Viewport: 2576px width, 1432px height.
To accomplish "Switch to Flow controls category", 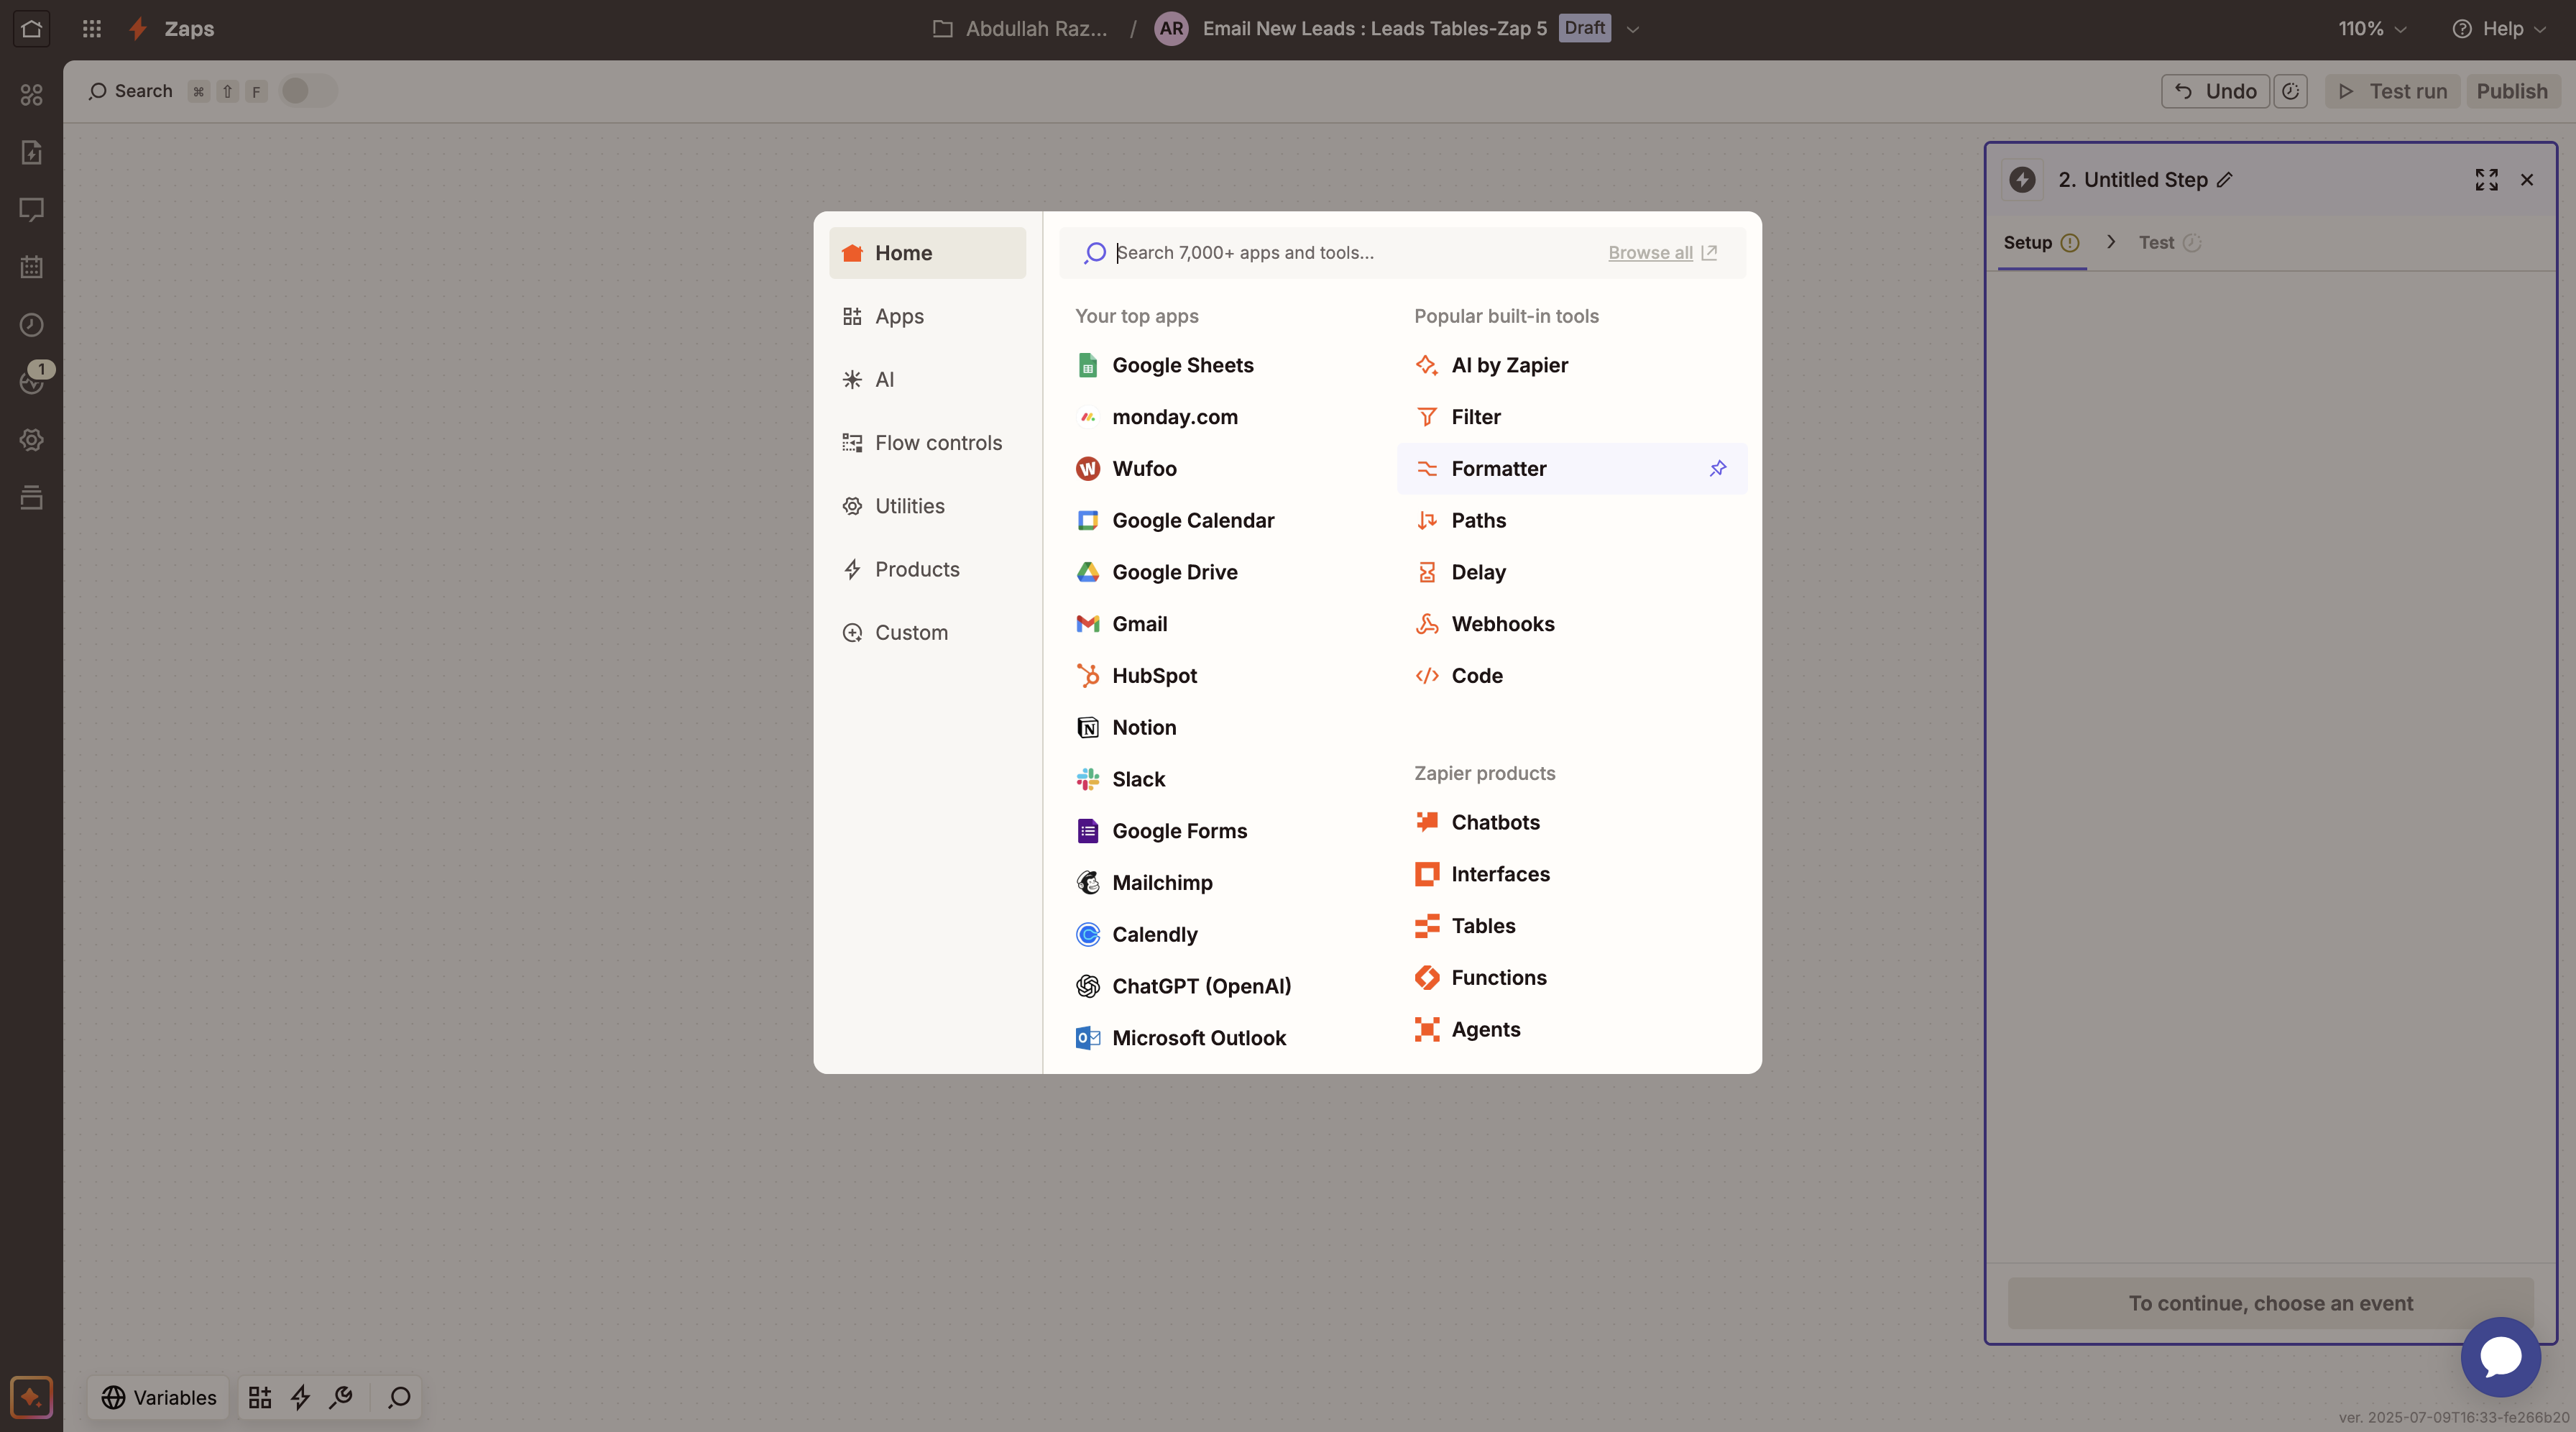I will 937,443.
